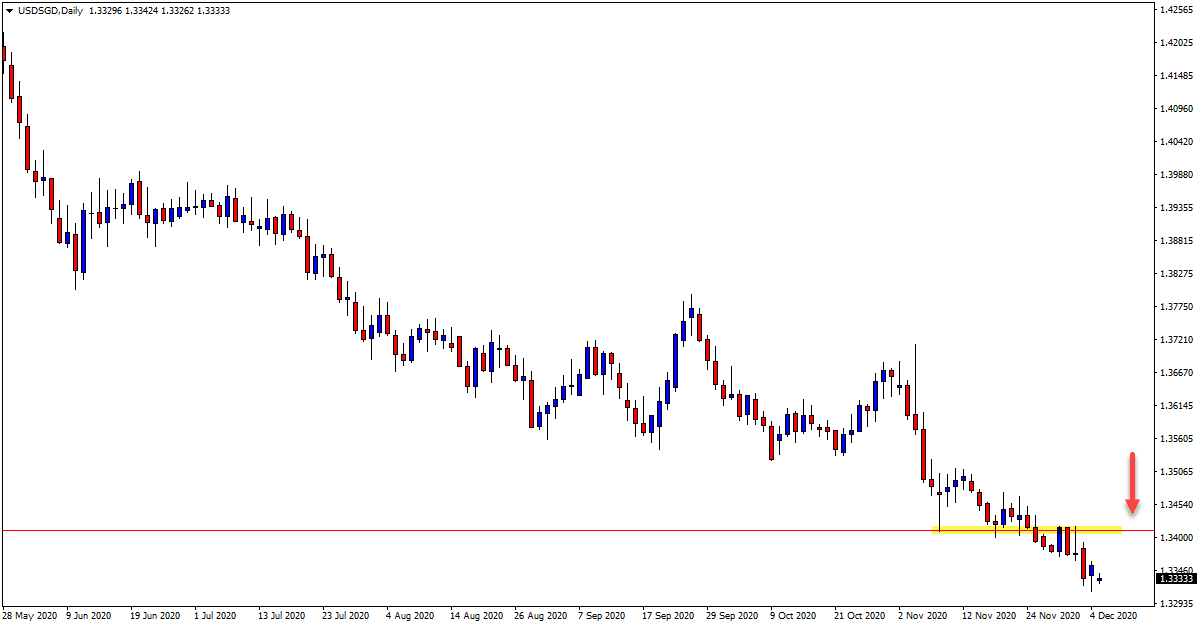Click price axis label 1.36145

tap(1177, 406)
